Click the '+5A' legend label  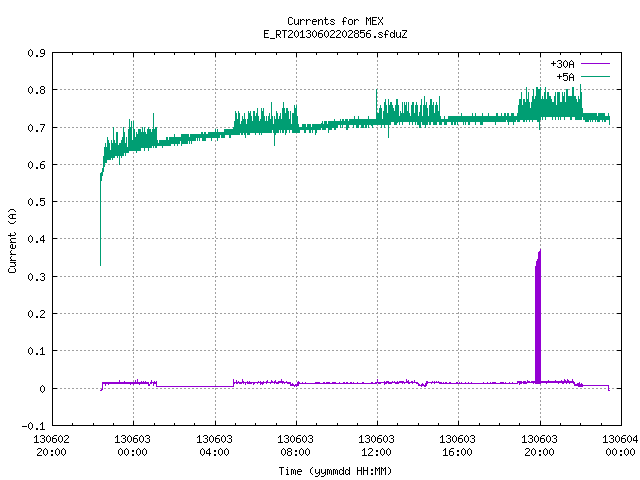tap(565, 77)
